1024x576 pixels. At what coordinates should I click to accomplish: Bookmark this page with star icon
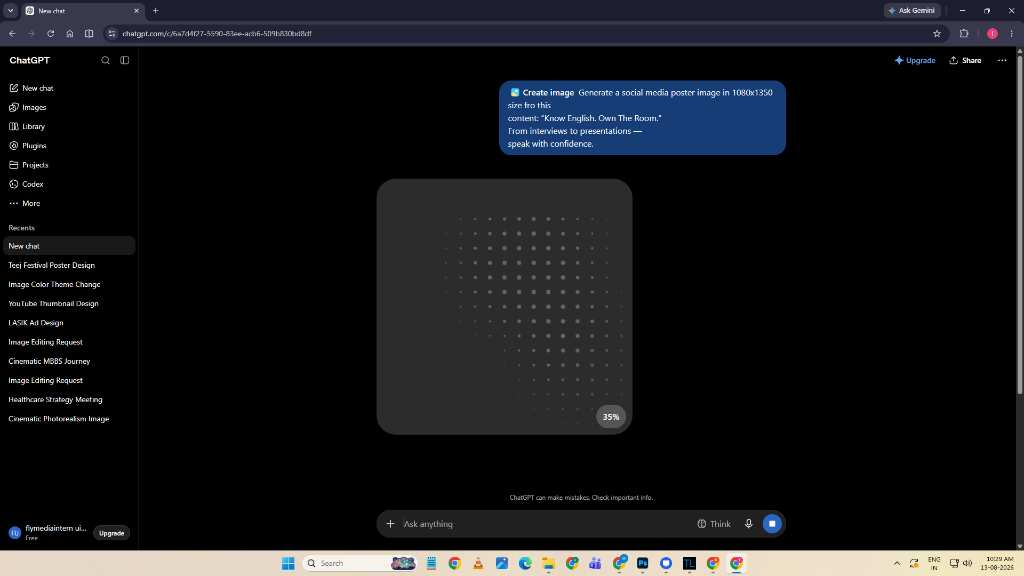(x=936, y=33)
